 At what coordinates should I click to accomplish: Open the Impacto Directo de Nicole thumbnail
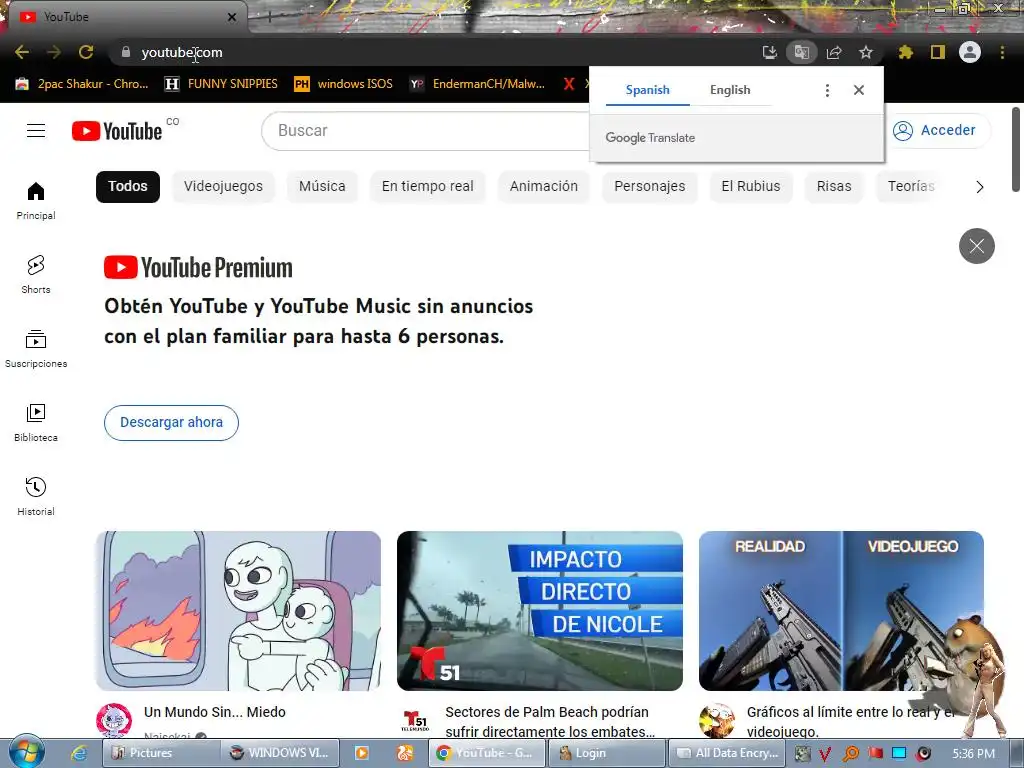tap(540, 611)
